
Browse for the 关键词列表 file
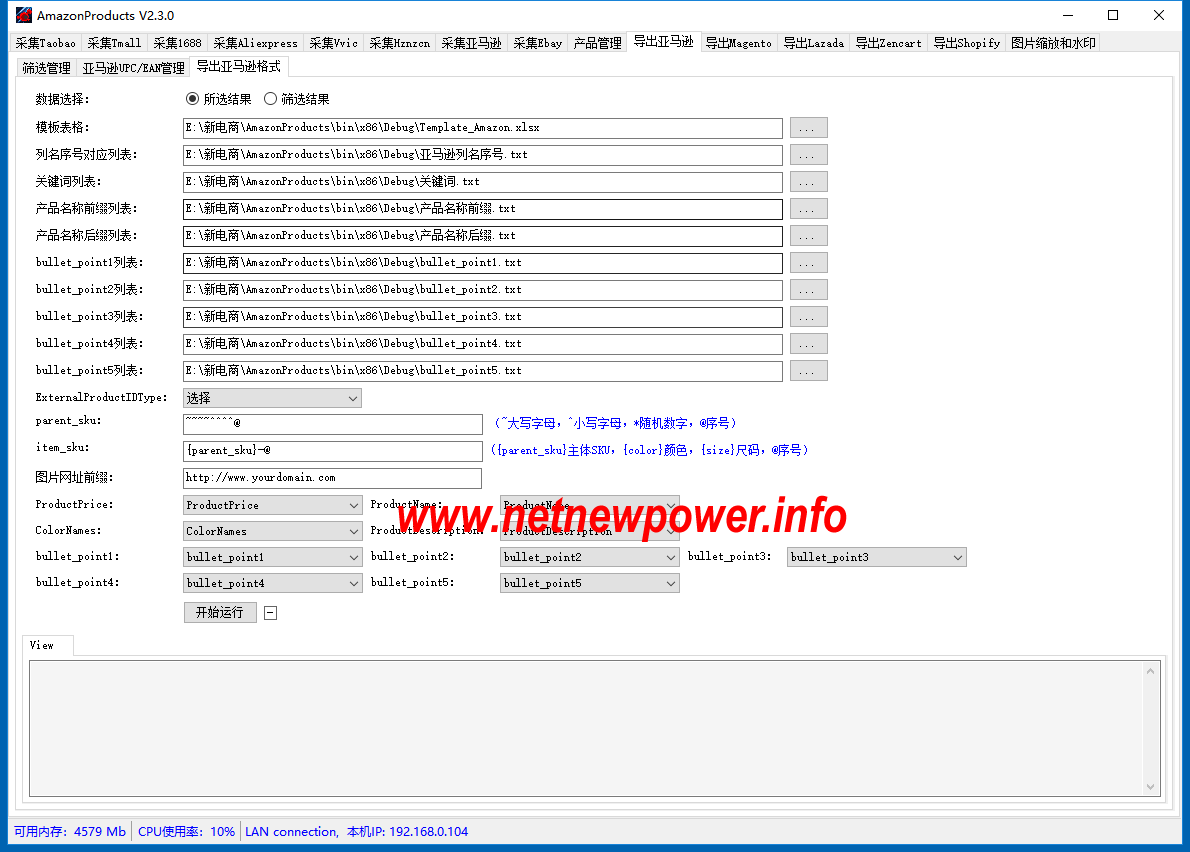pyautogui.click(x=808, y=182)
